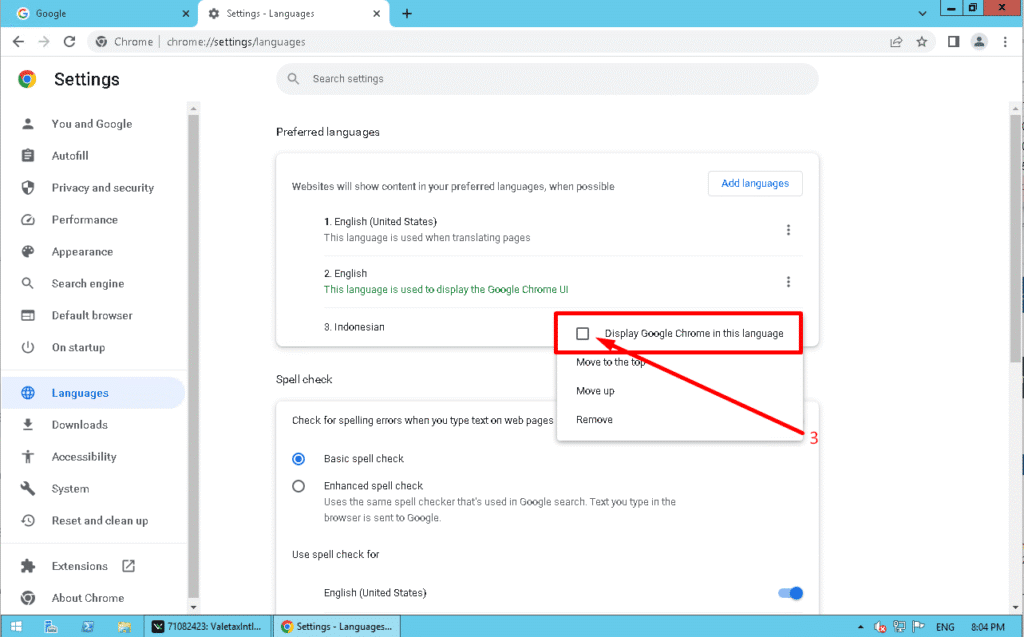
Task: Click the System wrench icon
Action: tap(27, 489)
